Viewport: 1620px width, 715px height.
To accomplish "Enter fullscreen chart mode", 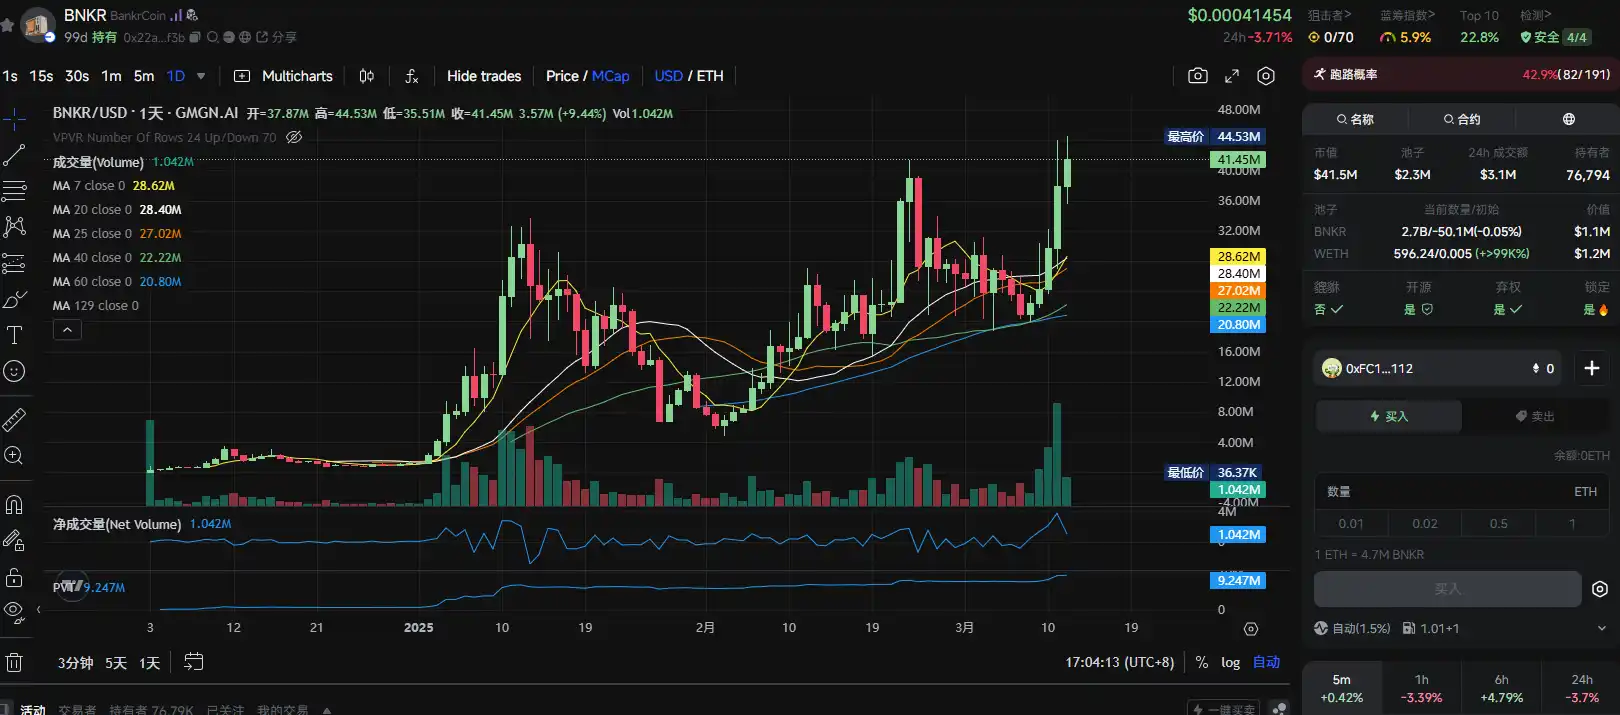I will coord(1232,76).
